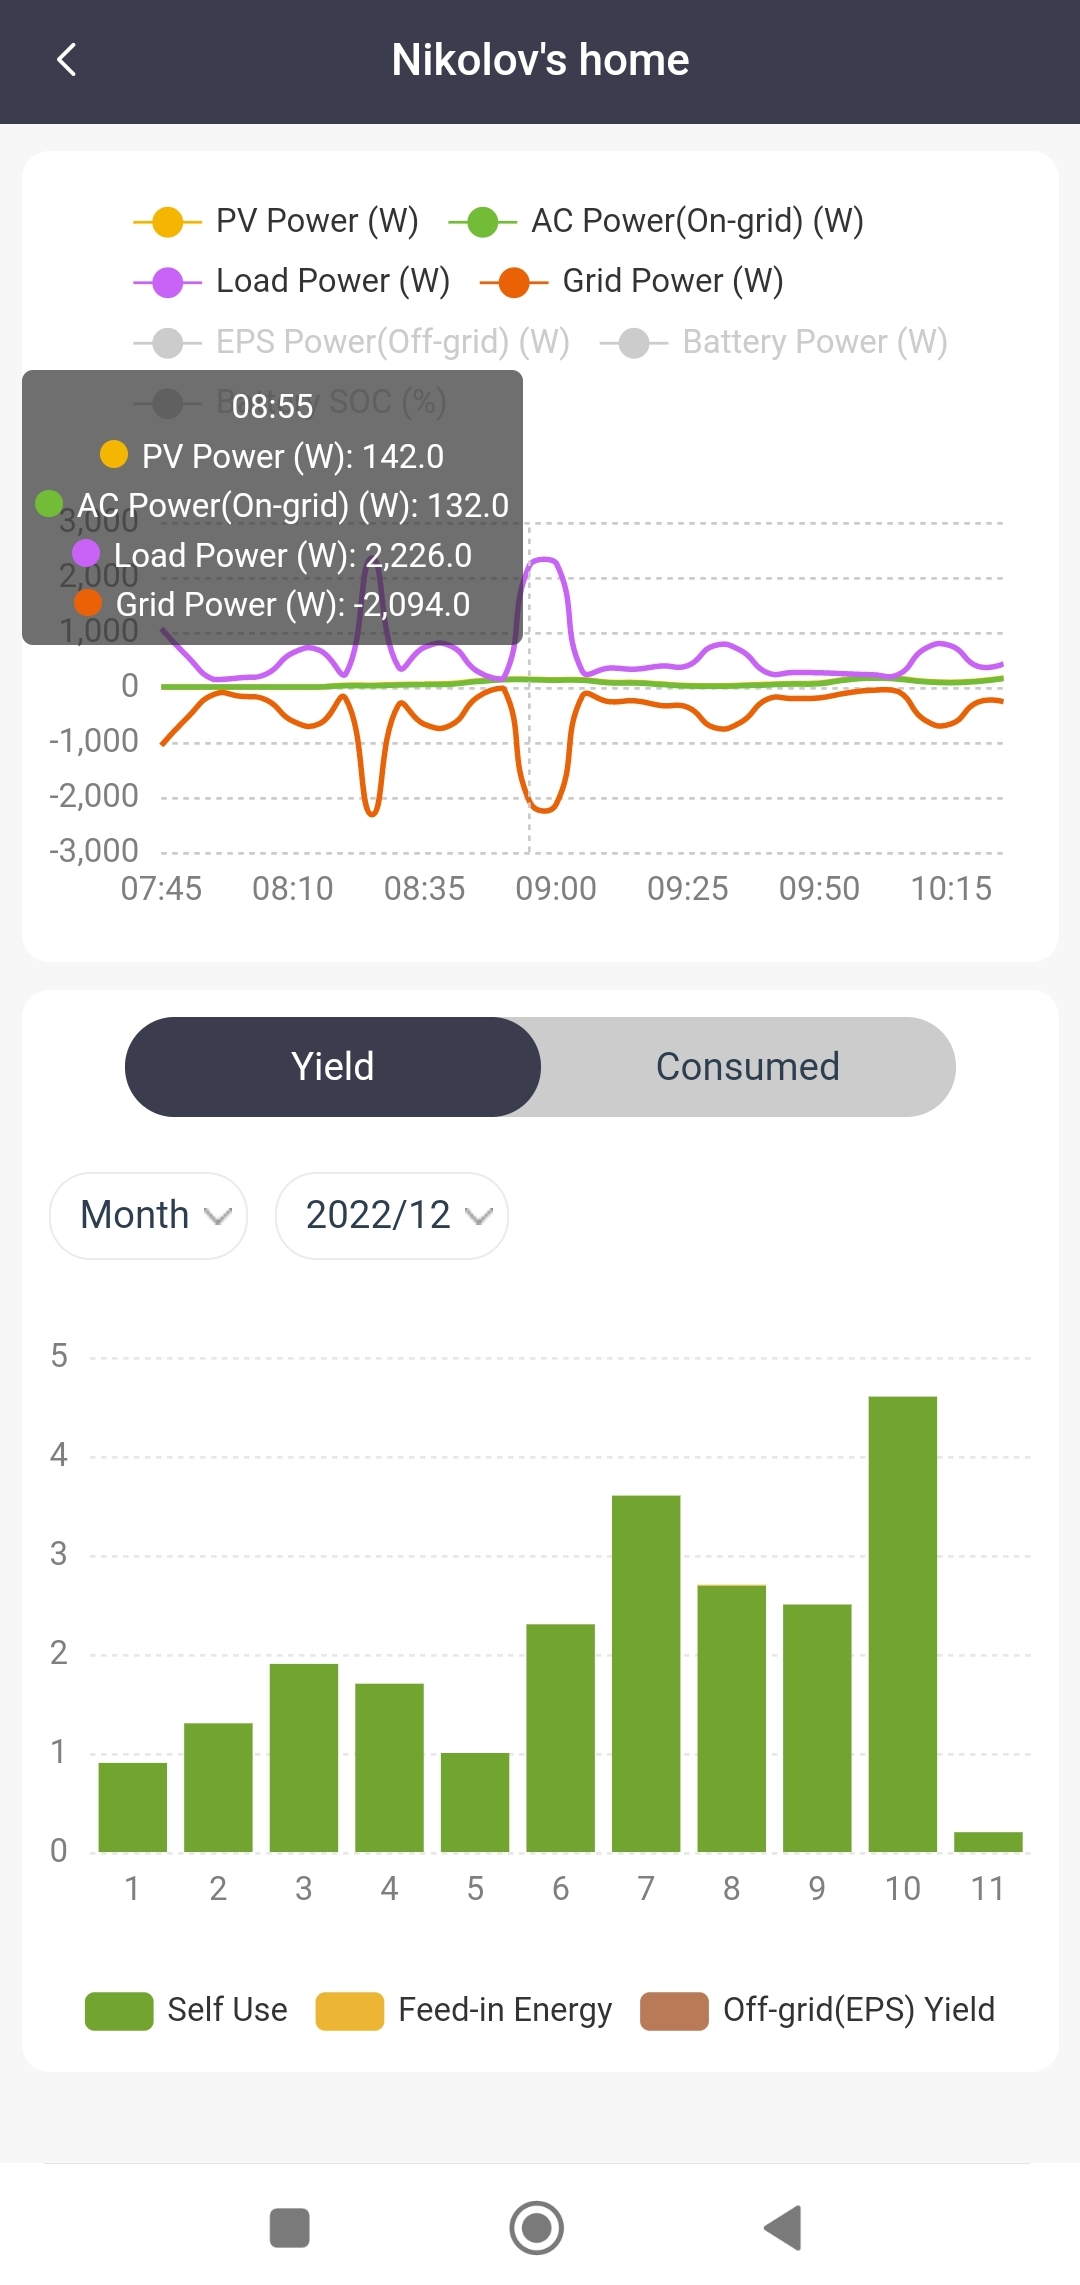Expand the 2022/12 date dropdown
Image resolution: width=1080 pixels, height=2285 pixels.
point(391,1215)
